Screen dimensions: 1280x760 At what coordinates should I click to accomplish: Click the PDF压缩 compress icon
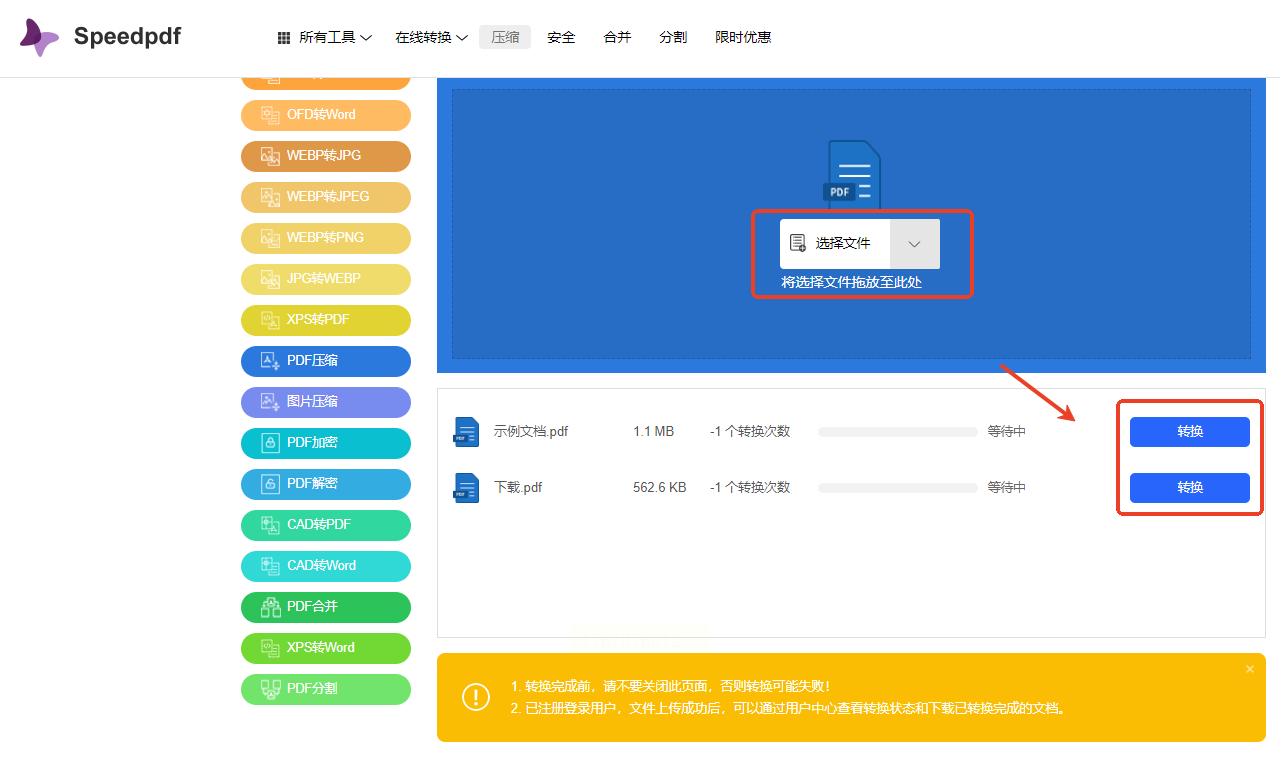270,361
